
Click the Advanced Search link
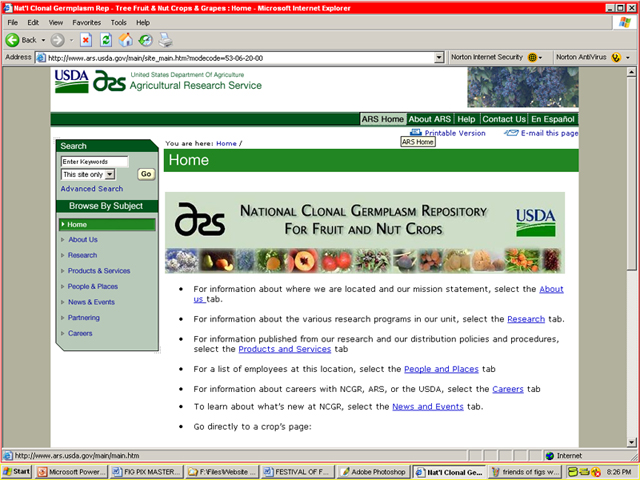click(x=92, y=189)
